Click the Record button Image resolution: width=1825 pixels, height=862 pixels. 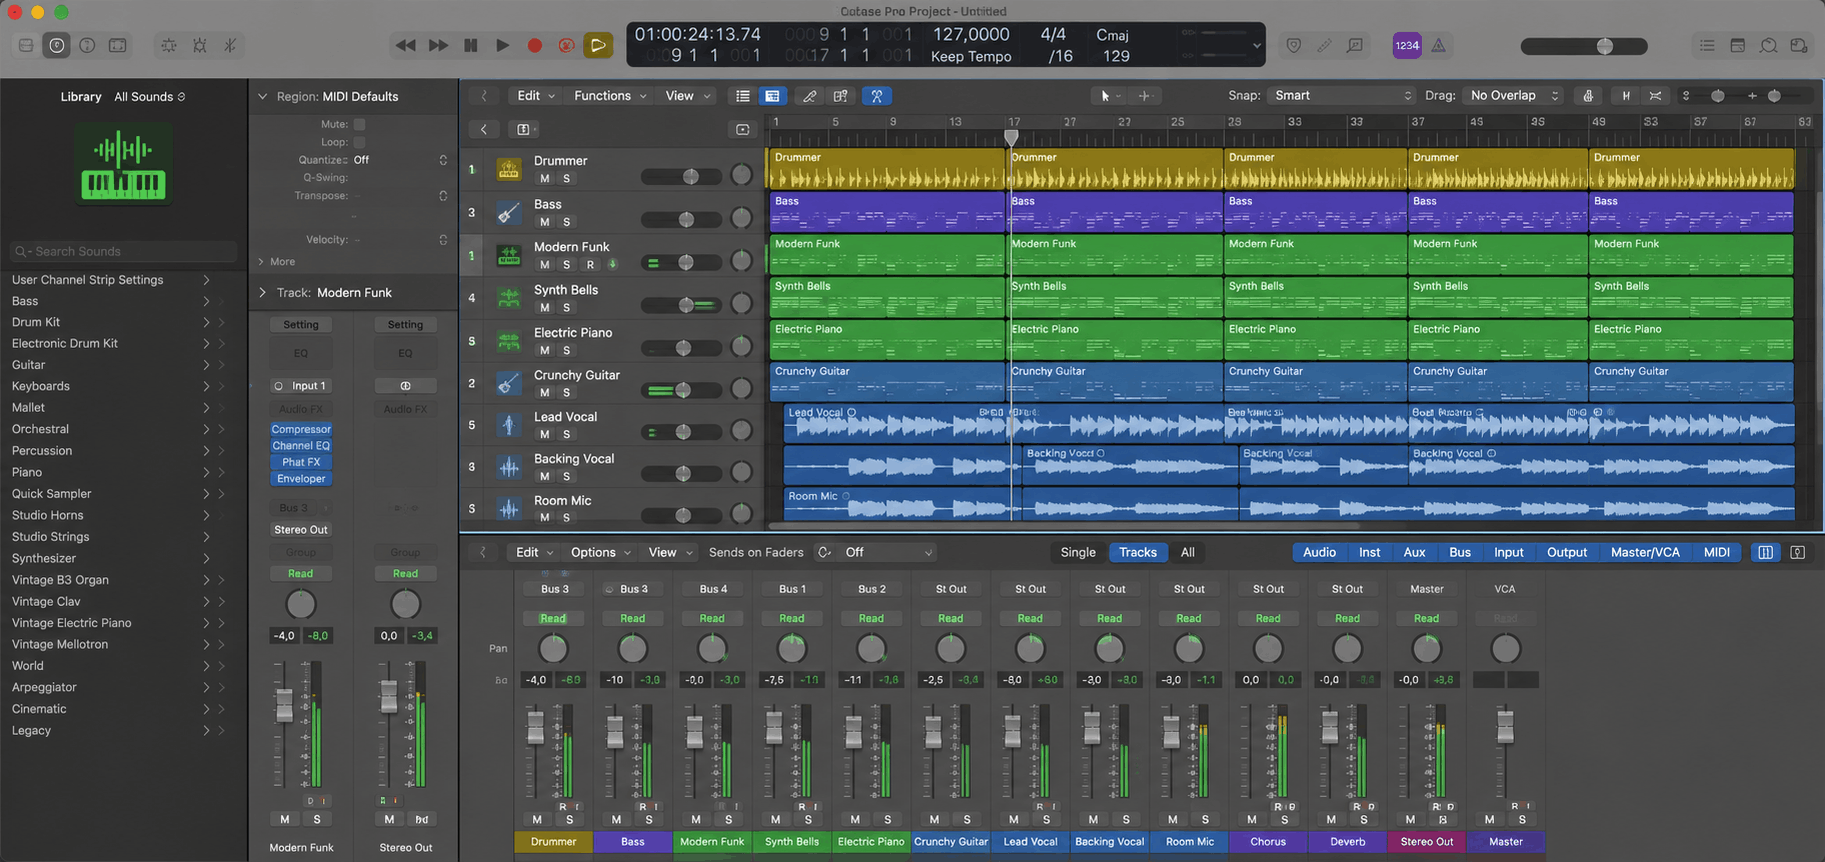coord(535,45)
